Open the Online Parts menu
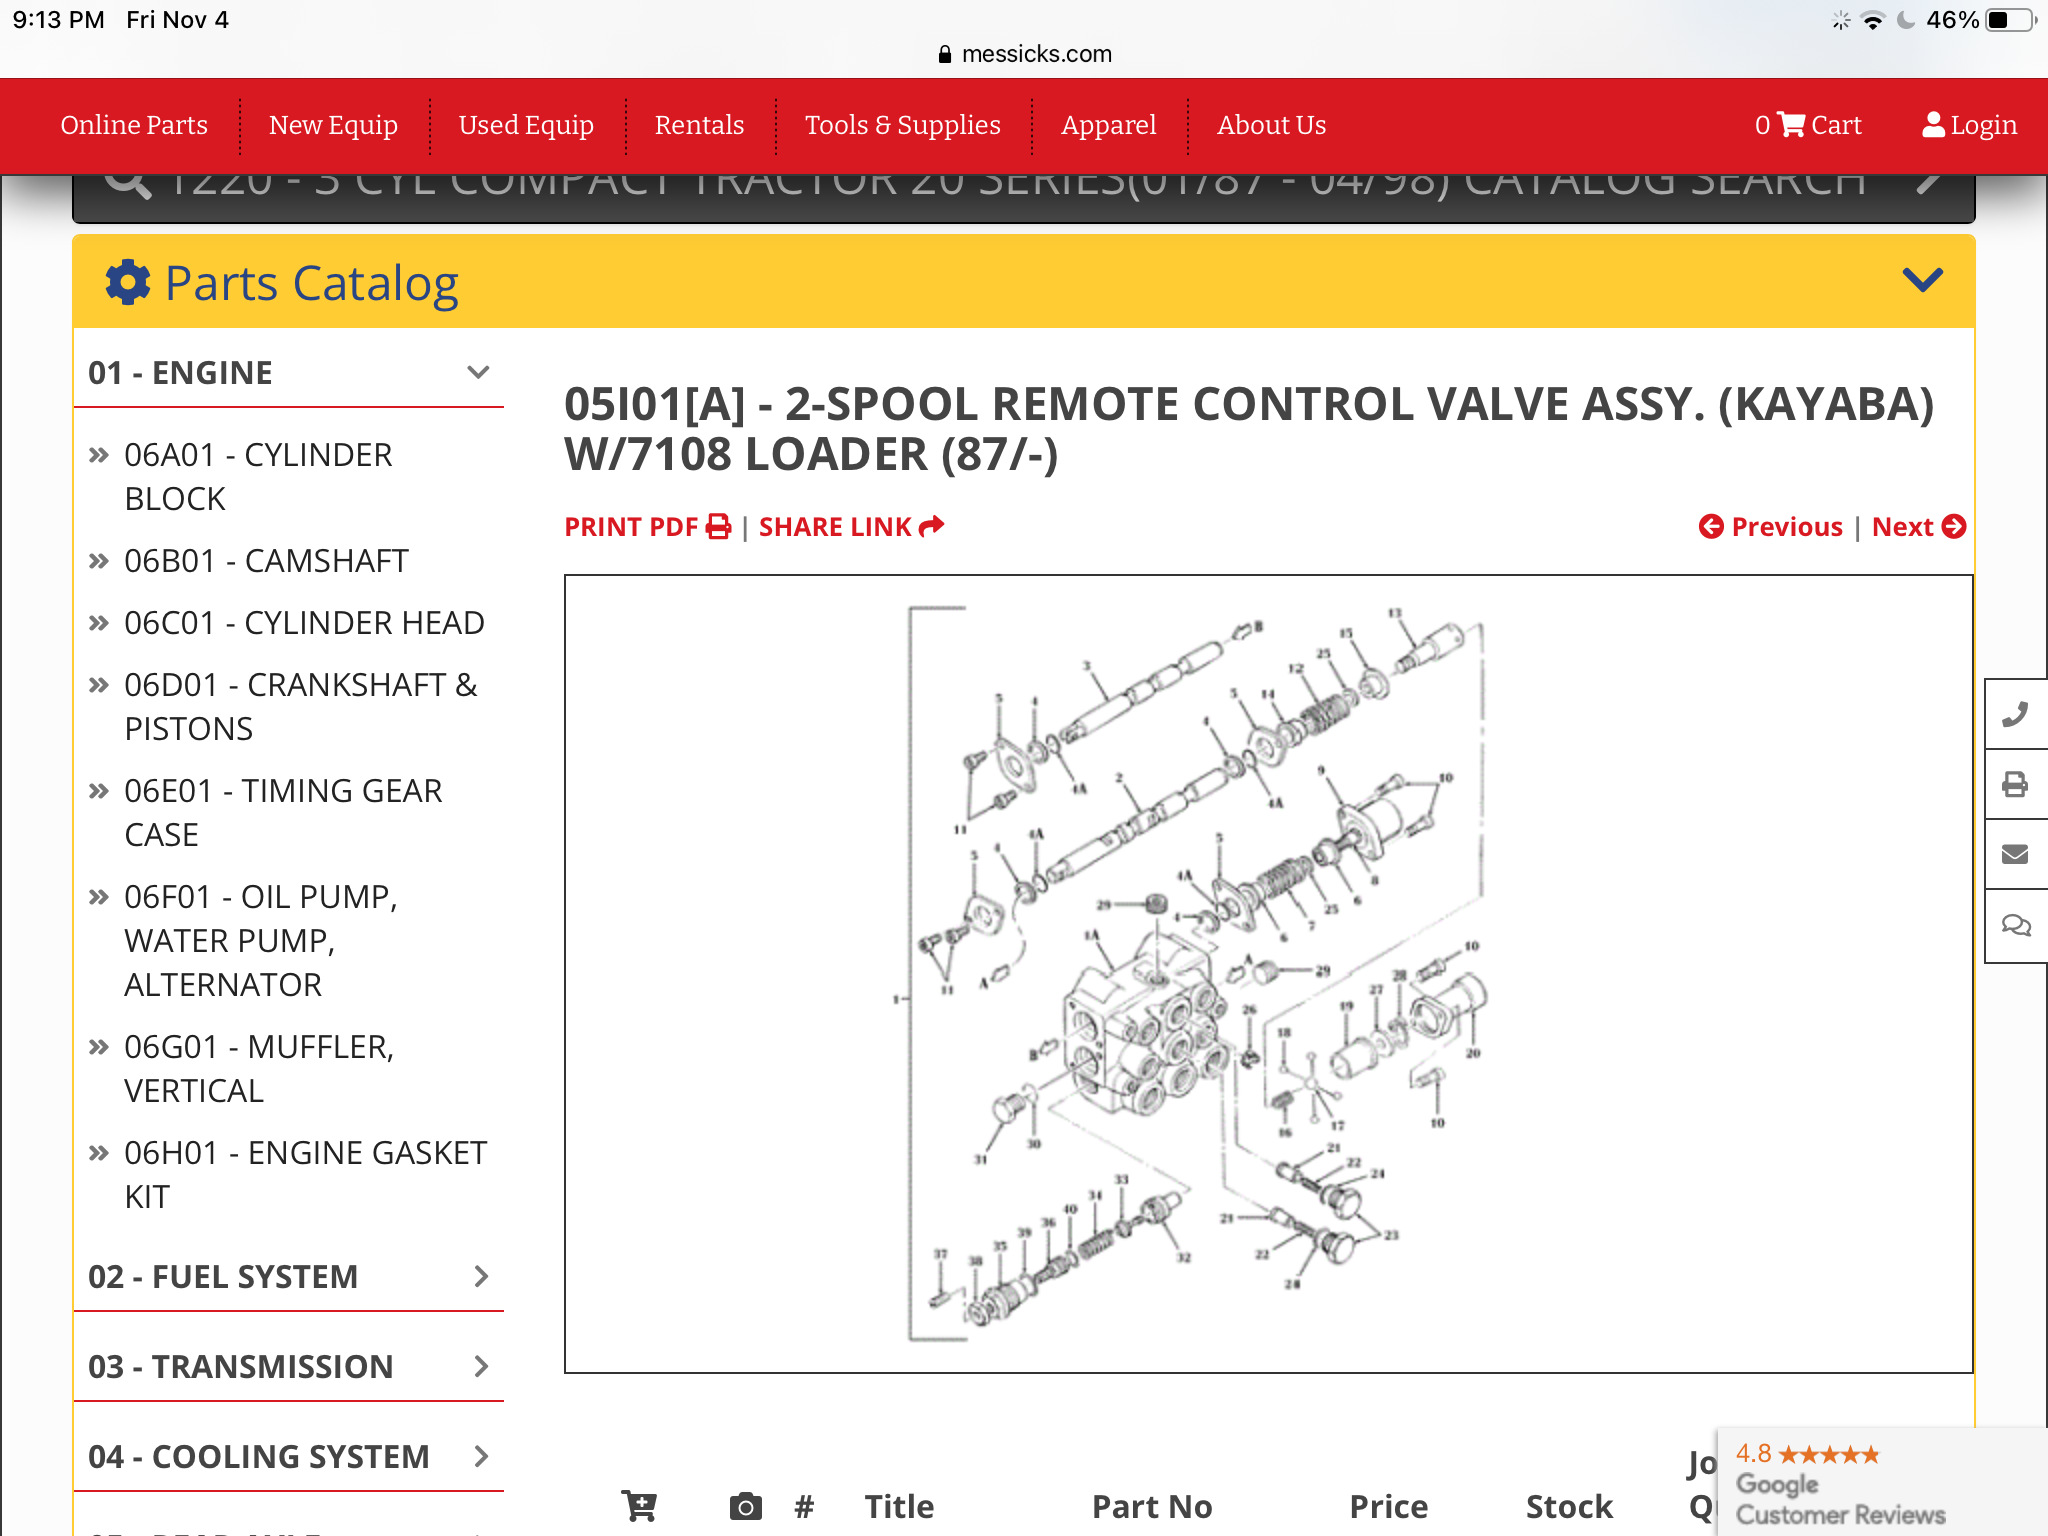This screenshot has width=2048, height=1536. click(134, 125)
